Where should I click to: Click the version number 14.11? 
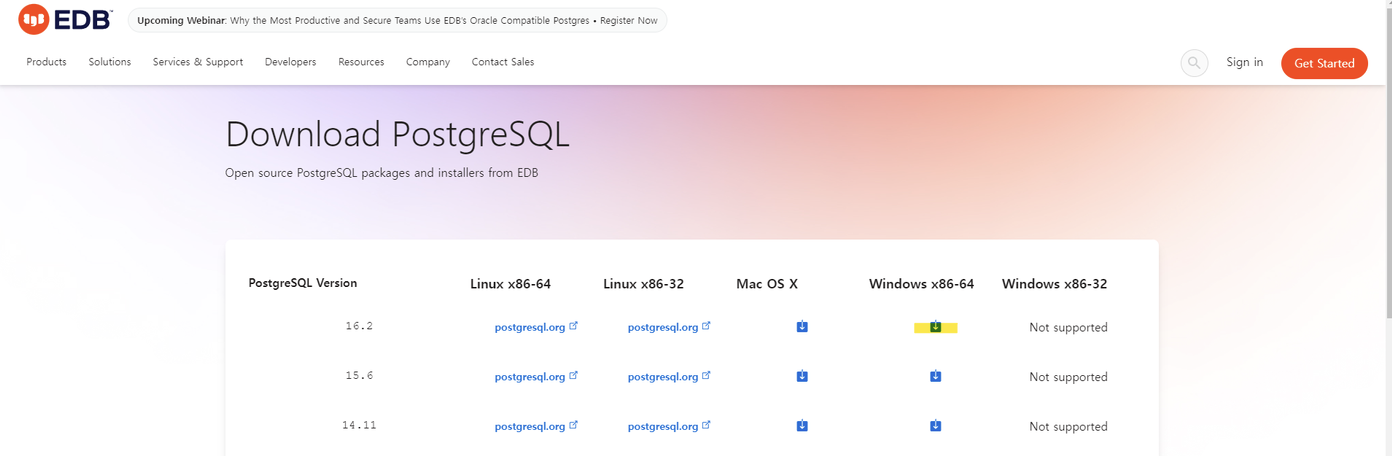click(359, 425)
